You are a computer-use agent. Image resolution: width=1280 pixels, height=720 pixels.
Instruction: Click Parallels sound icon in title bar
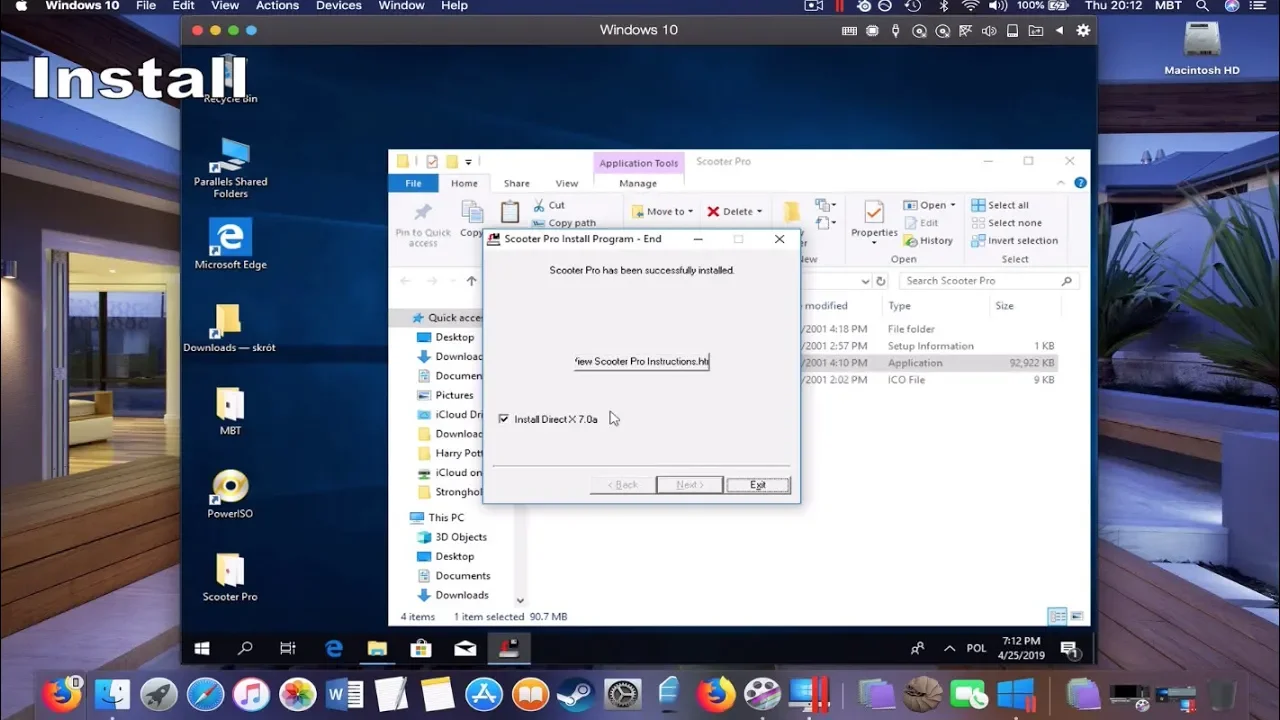[x=988, y=30]
